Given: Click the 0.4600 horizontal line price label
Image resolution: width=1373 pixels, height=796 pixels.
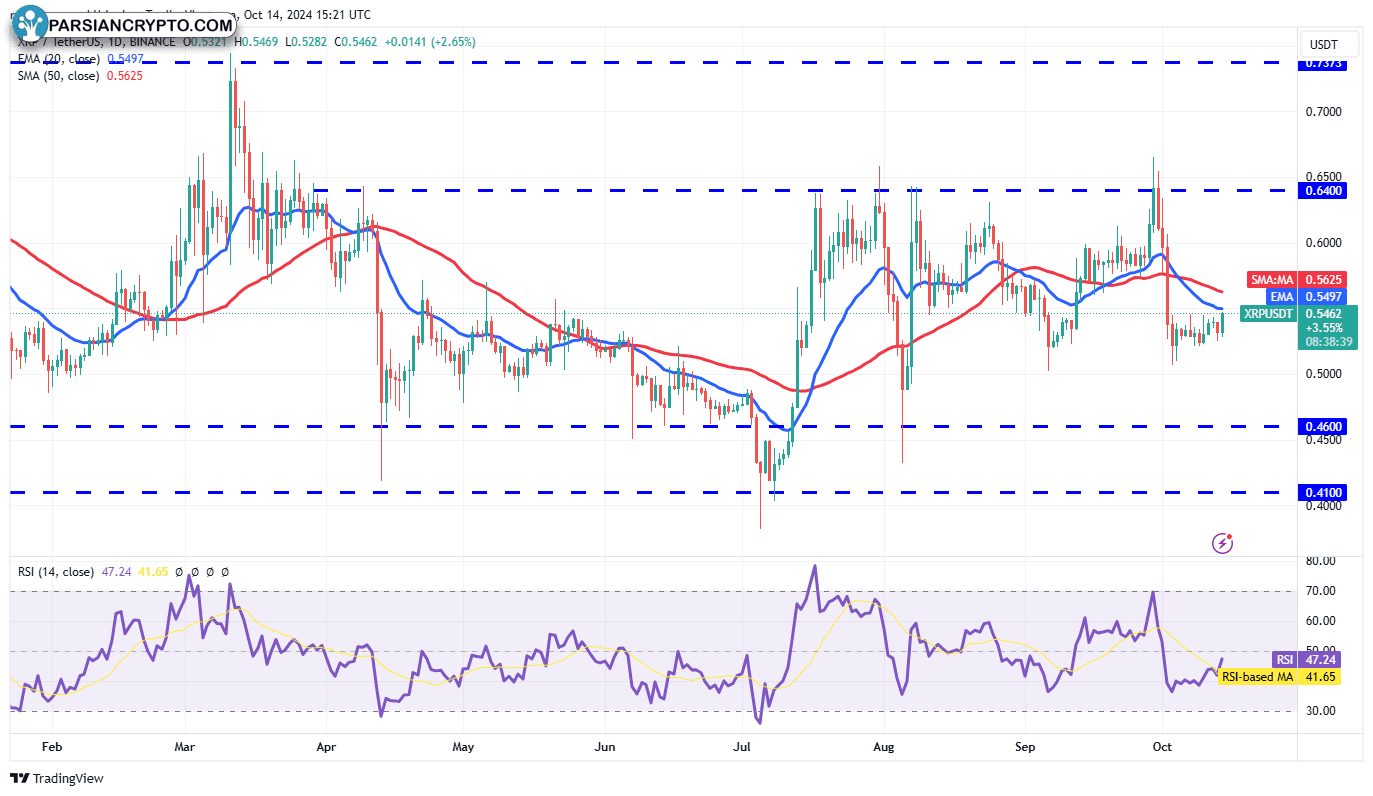Looking at the screenshot, I should (1323, 426).
